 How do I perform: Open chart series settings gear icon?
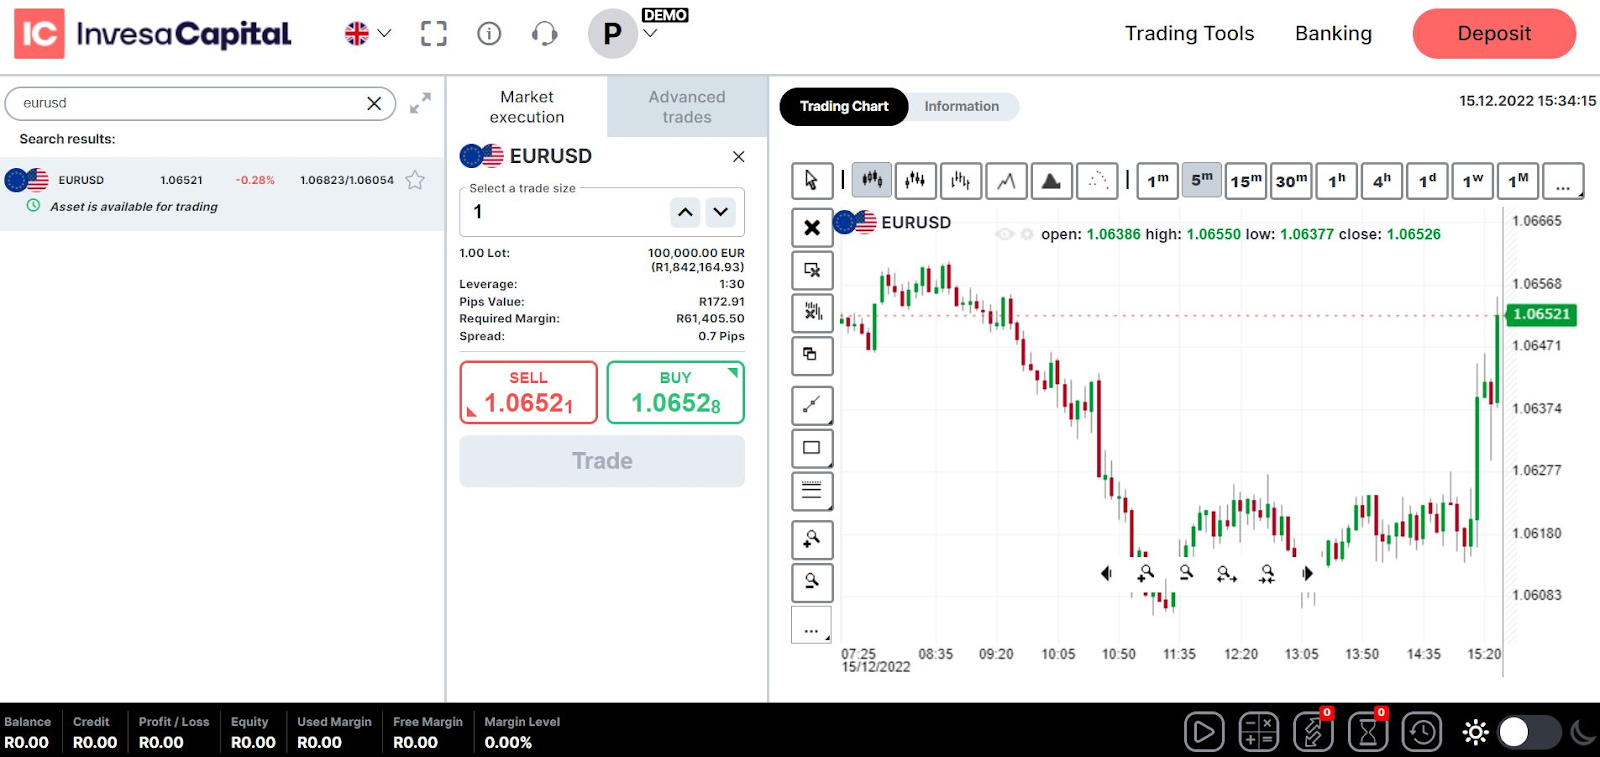1027,234
